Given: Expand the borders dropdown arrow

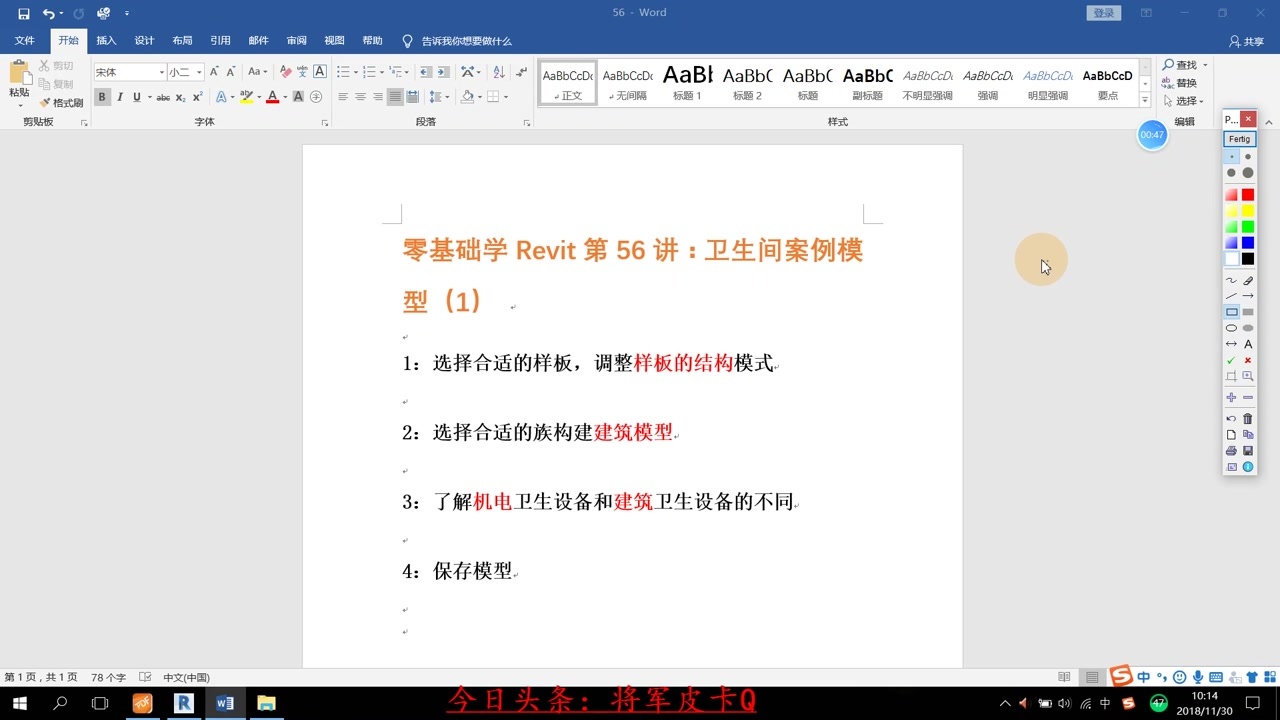Looking at the screenshot, I should 506,97.
